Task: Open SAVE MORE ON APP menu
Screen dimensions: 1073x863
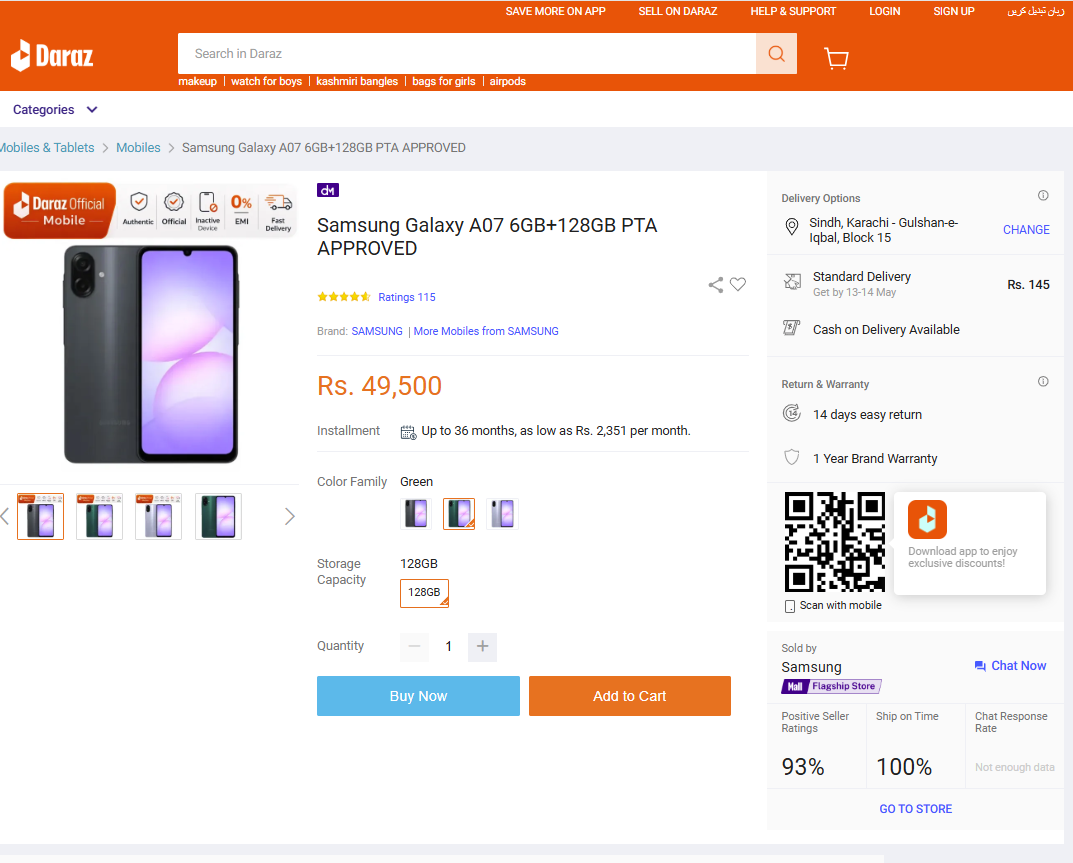Action: coord(555,11)
